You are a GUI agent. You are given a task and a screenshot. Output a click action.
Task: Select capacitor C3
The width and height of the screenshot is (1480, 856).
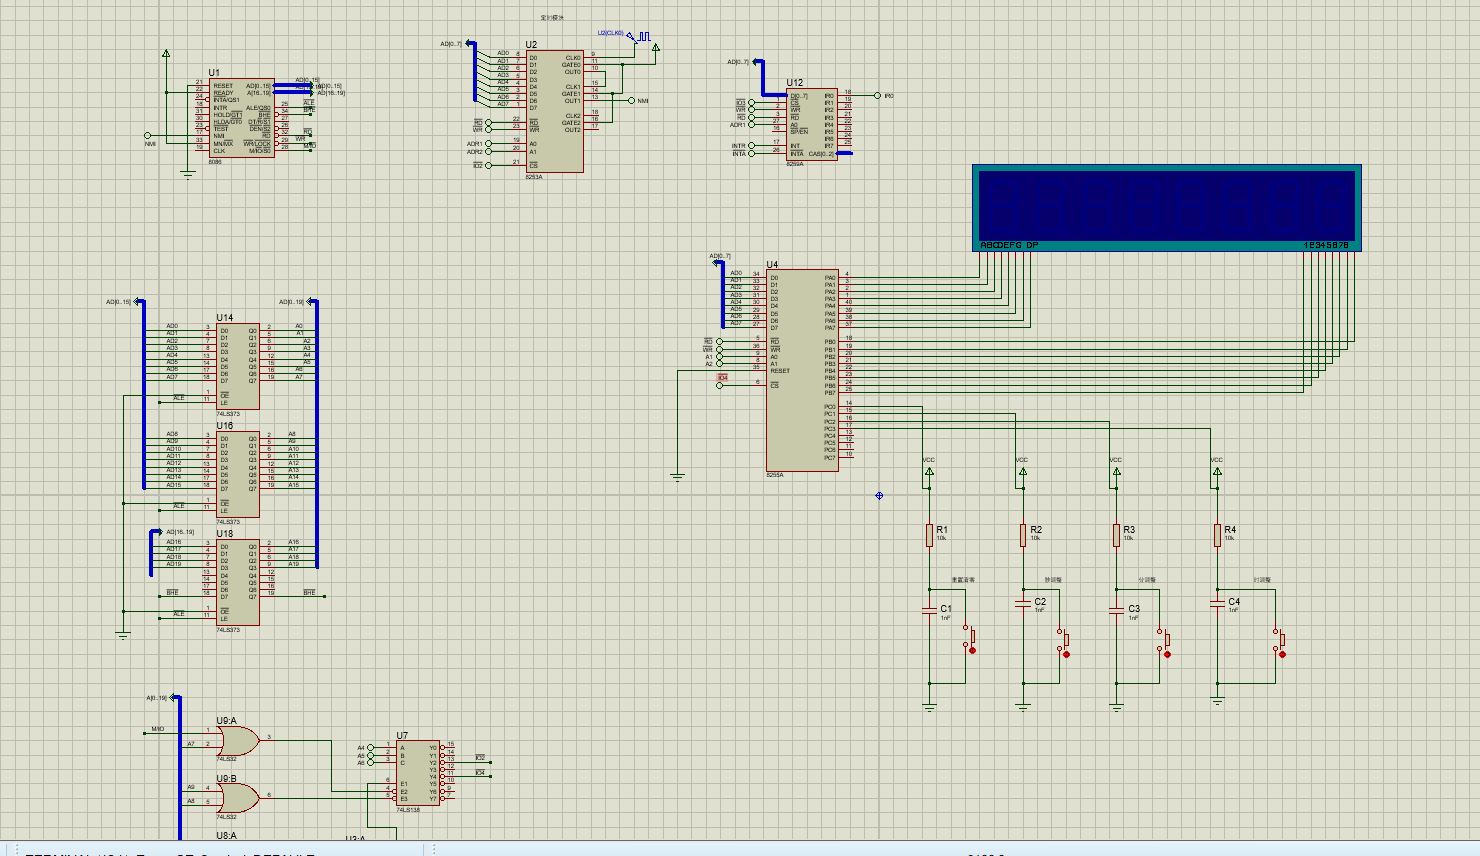pyautogui.click(x=1116, y=611)
